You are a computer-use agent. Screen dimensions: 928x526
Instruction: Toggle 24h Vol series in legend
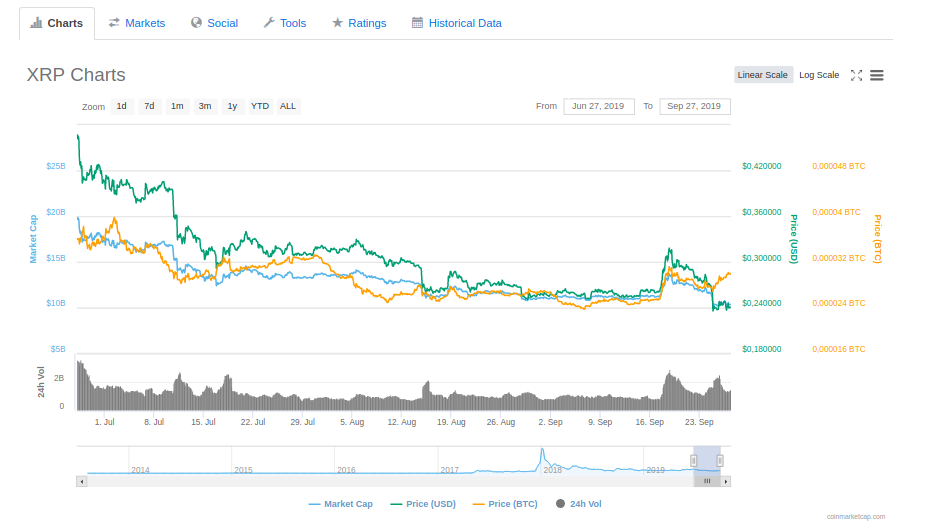pos(579,504)
